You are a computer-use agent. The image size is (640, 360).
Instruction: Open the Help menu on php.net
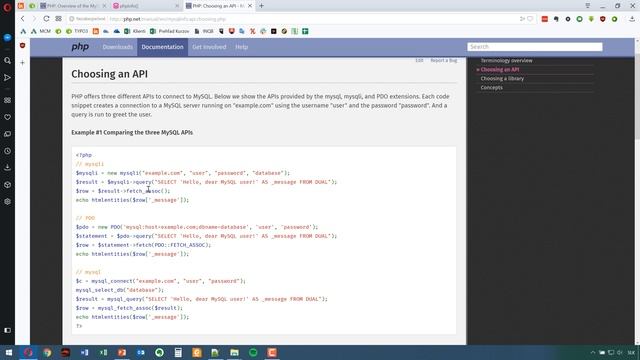coord(242,47)
